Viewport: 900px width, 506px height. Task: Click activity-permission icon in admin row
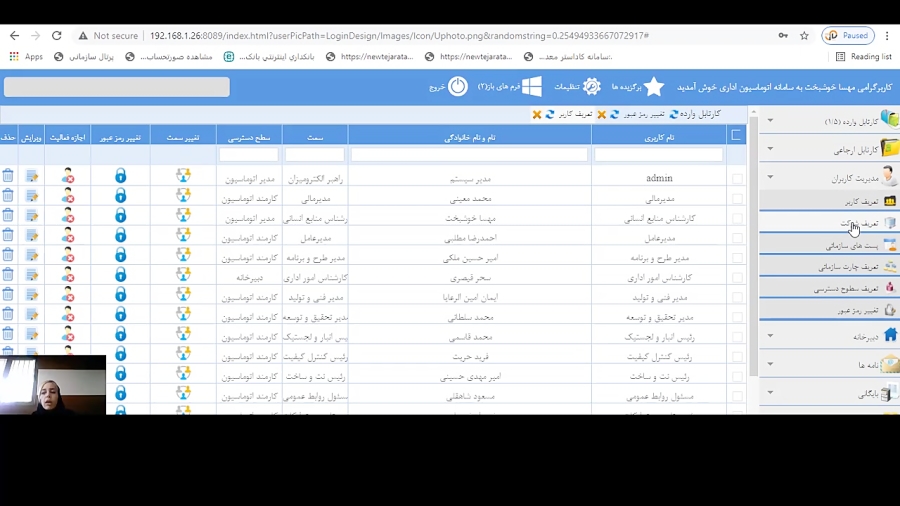(68, 177)
